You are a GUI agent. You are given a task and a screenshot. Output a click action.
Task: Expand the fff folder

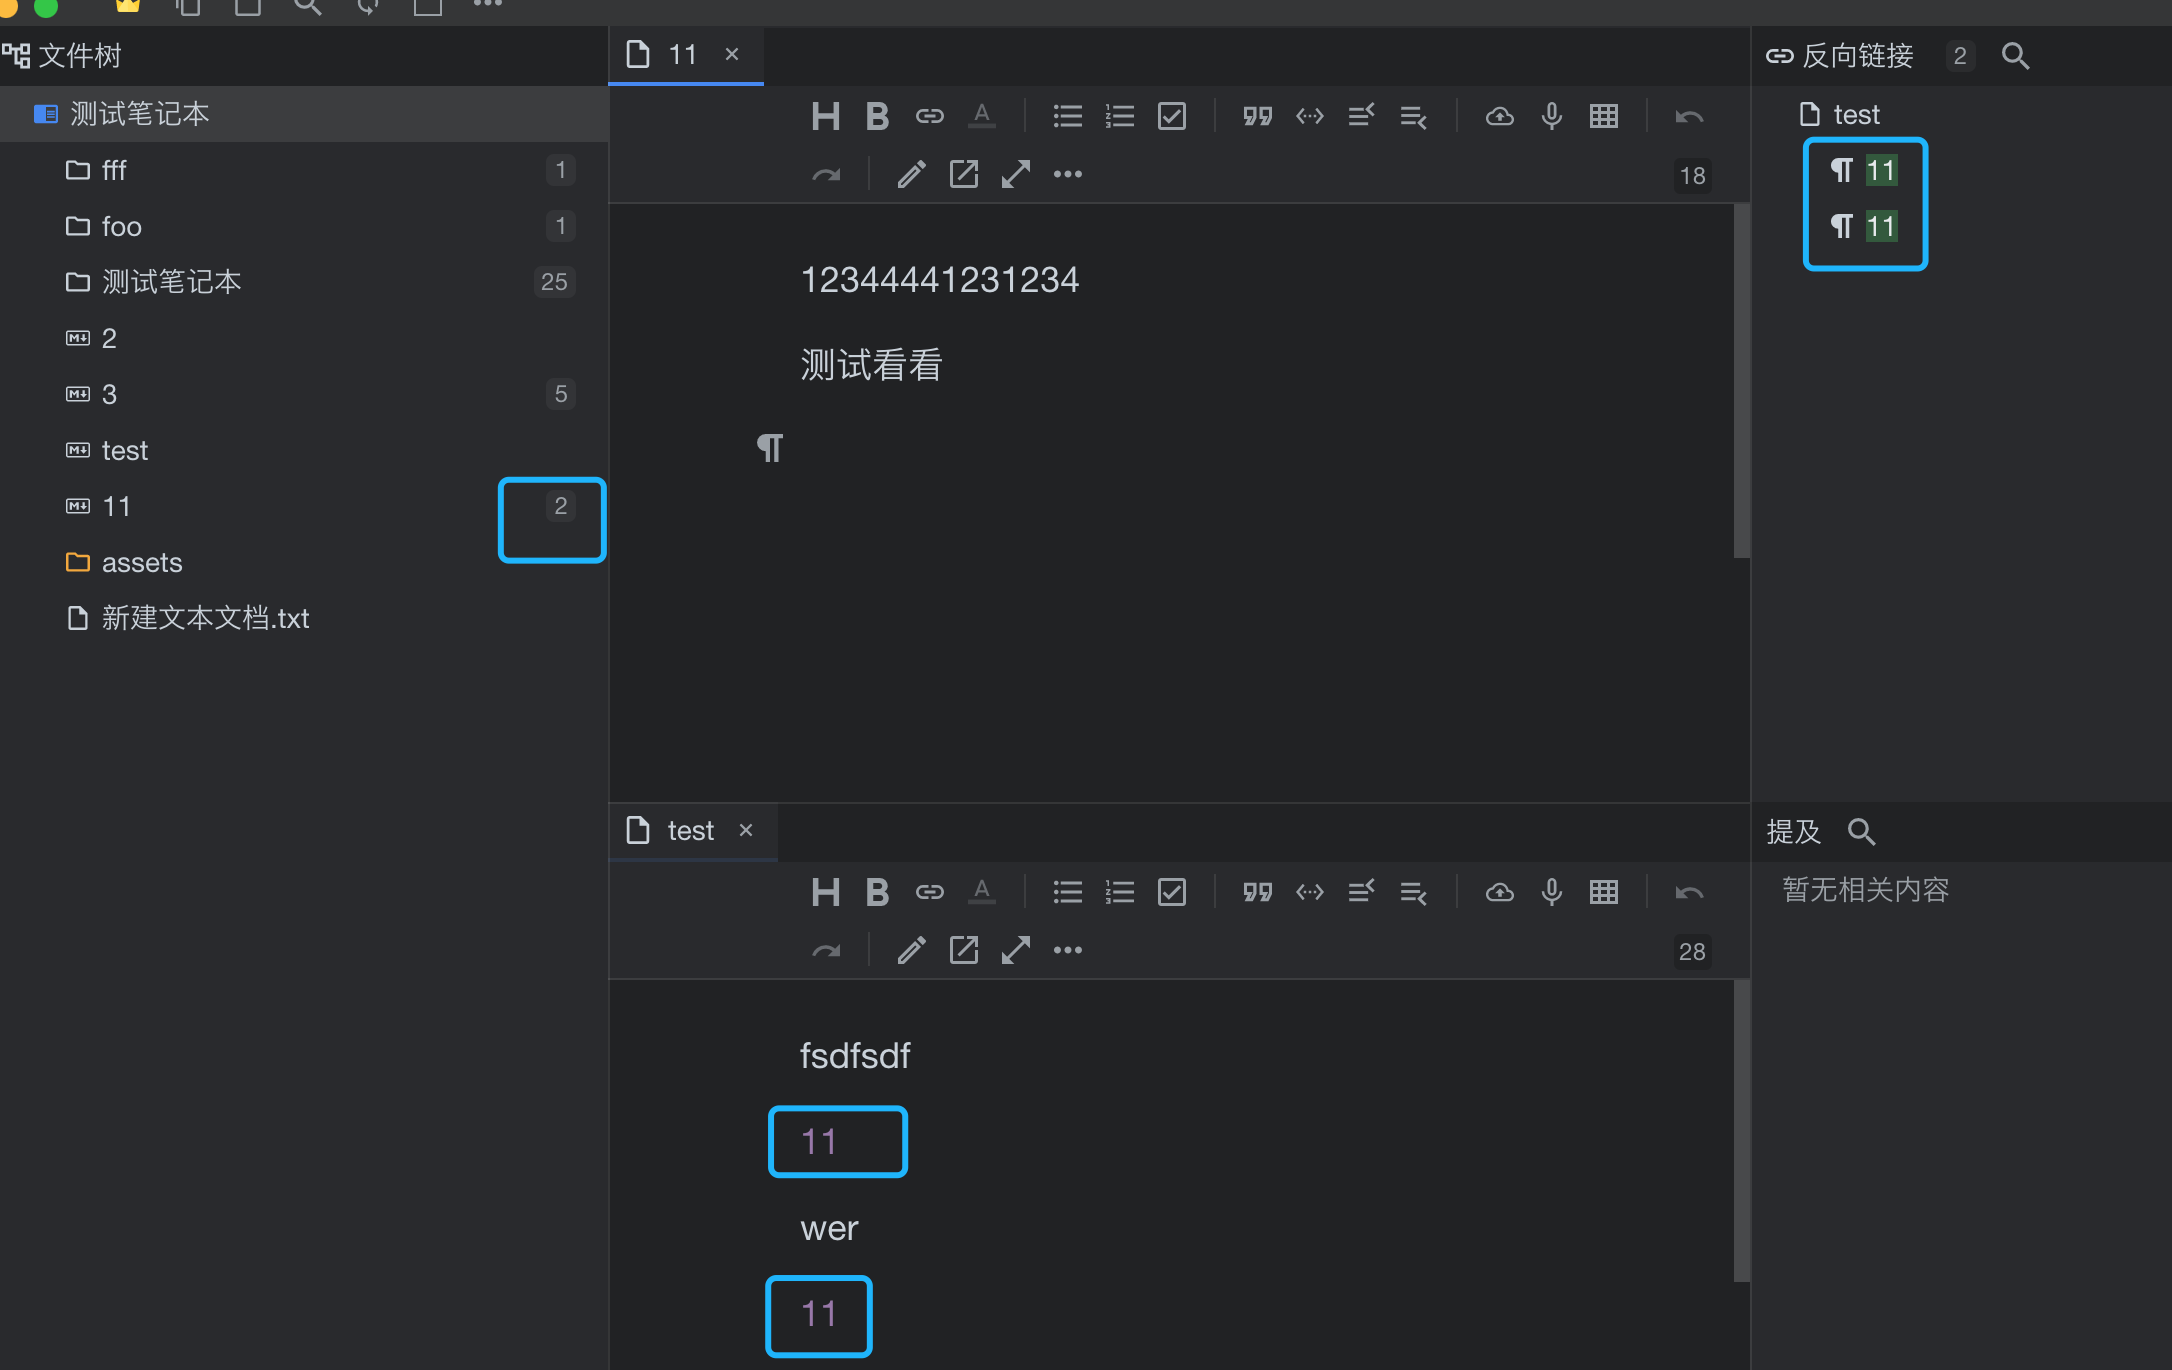[x=114, y=170]
